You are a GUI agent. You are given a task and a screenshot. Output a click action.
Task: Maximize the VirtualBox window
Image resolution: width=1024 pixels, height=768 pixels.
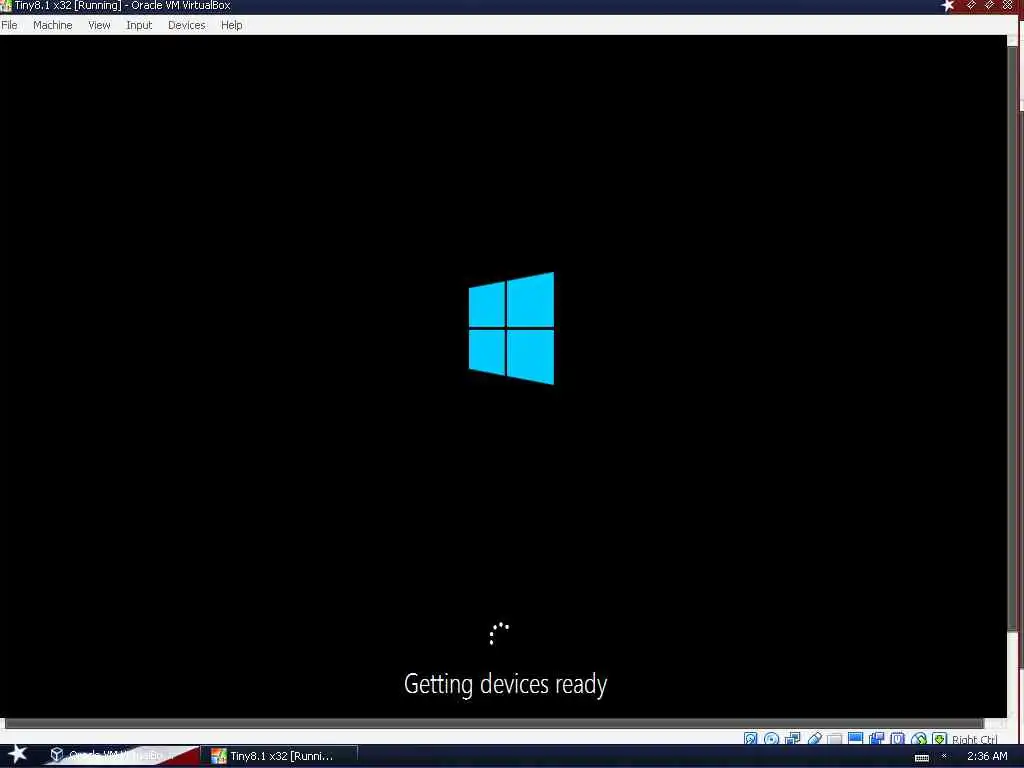tap(989, 5)
